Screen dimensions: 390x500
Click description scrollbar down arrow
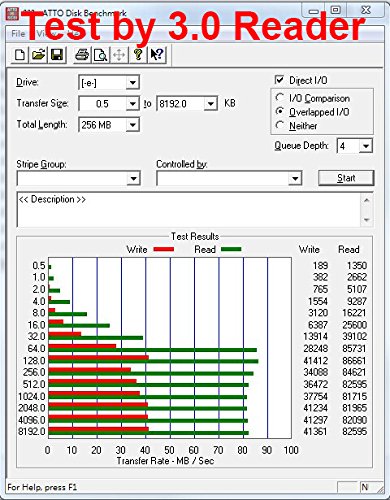367,220
